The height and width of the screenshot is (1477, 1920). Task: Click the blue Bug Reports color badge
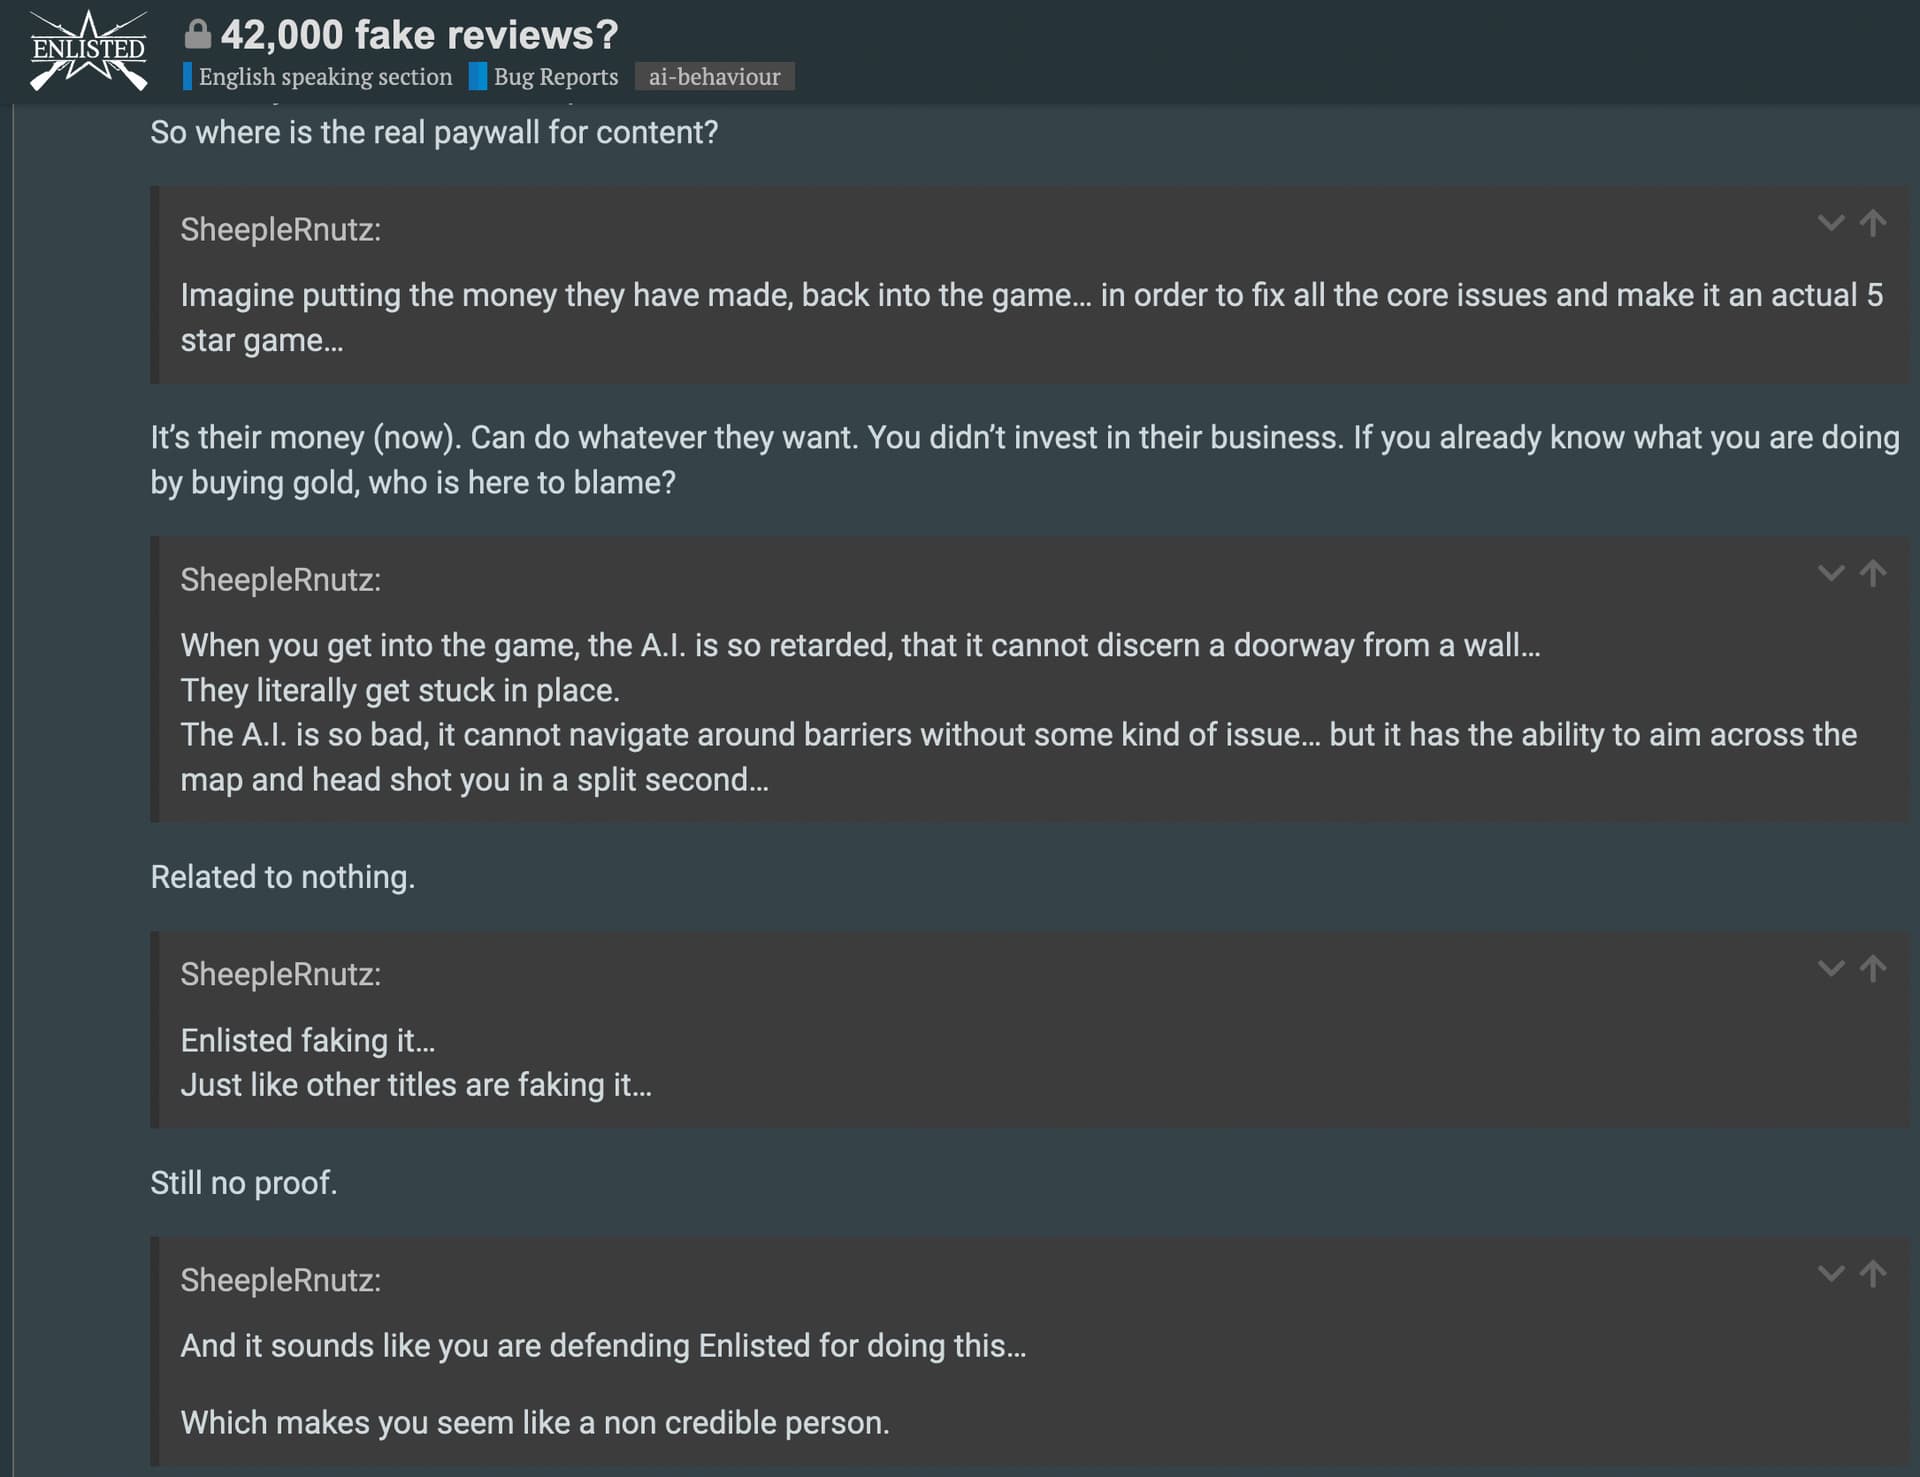click(478, 77)
